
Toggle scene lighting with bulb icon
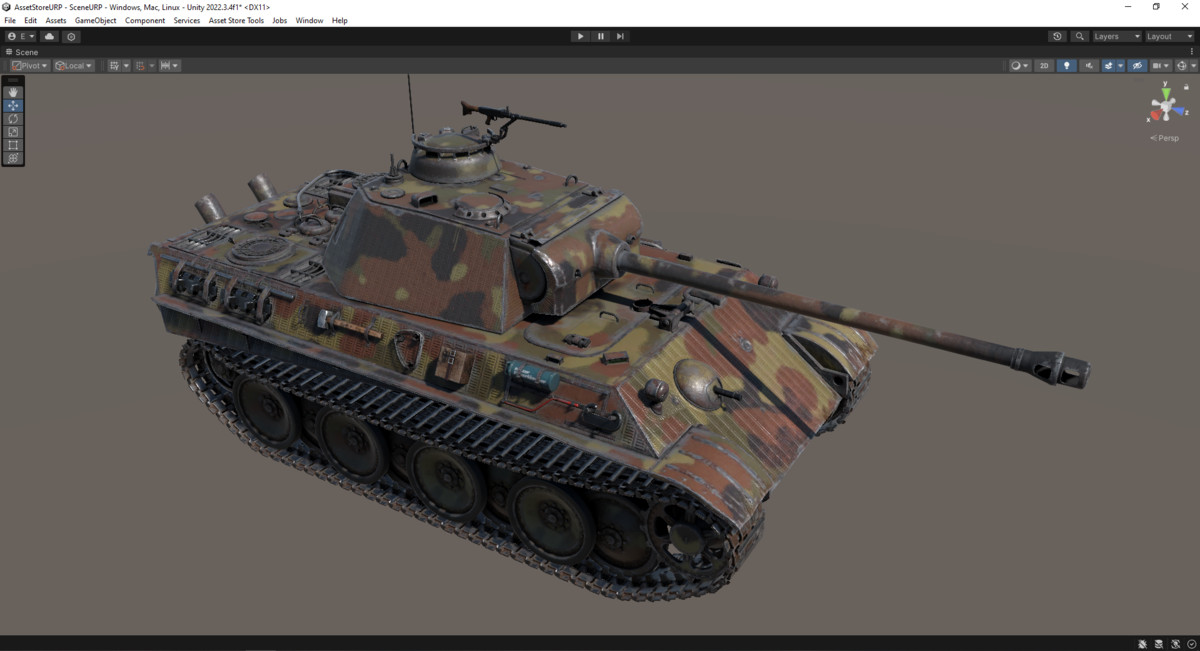pos(1066,64)
